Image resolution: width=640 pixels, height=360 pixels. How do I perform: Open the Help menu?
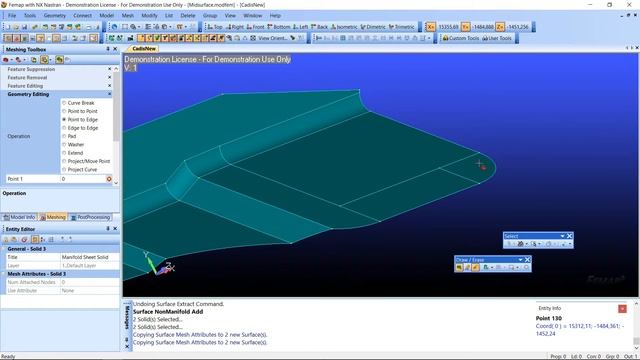[275, 16]
